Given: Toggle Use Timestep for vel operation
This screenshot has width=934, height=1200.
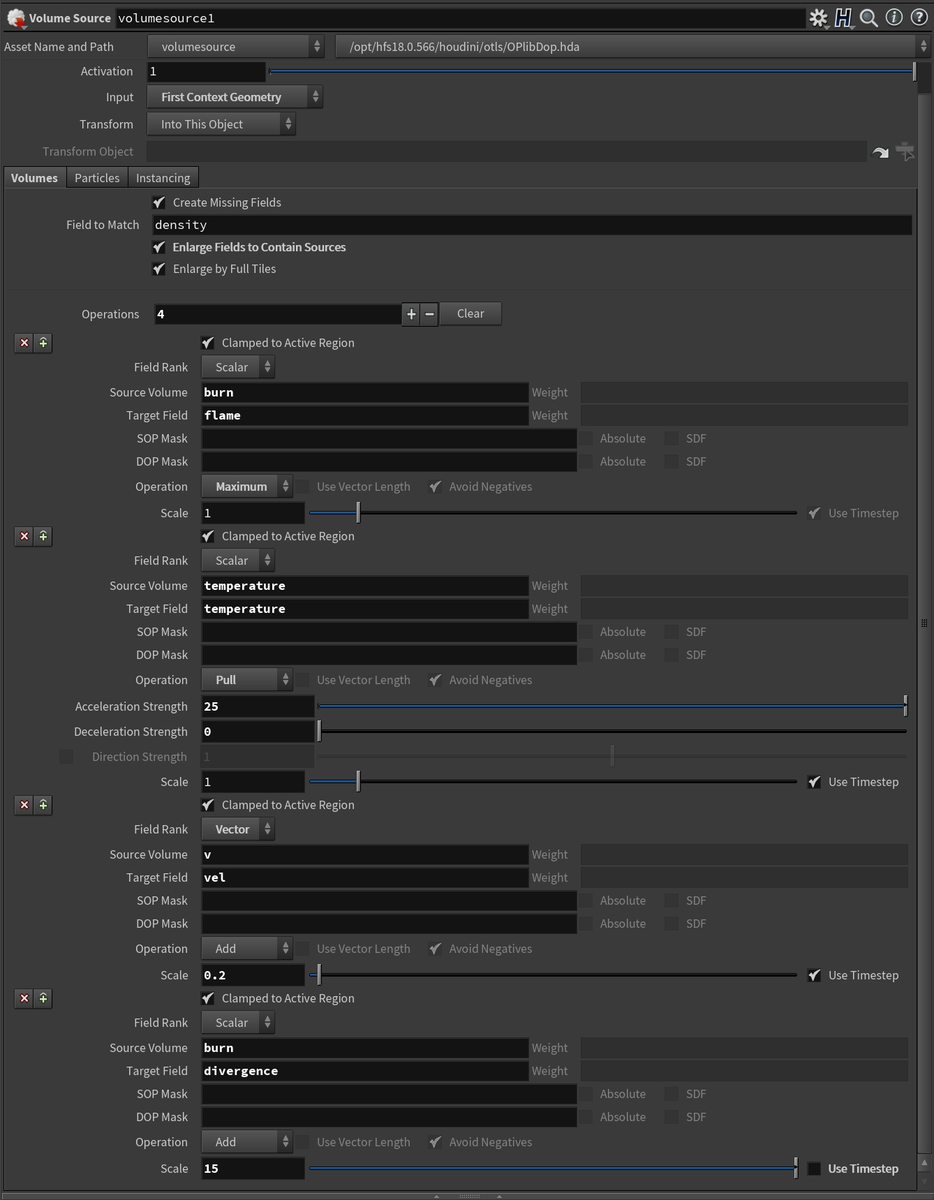Looking at the screenshot, I should tap(815, 976).
